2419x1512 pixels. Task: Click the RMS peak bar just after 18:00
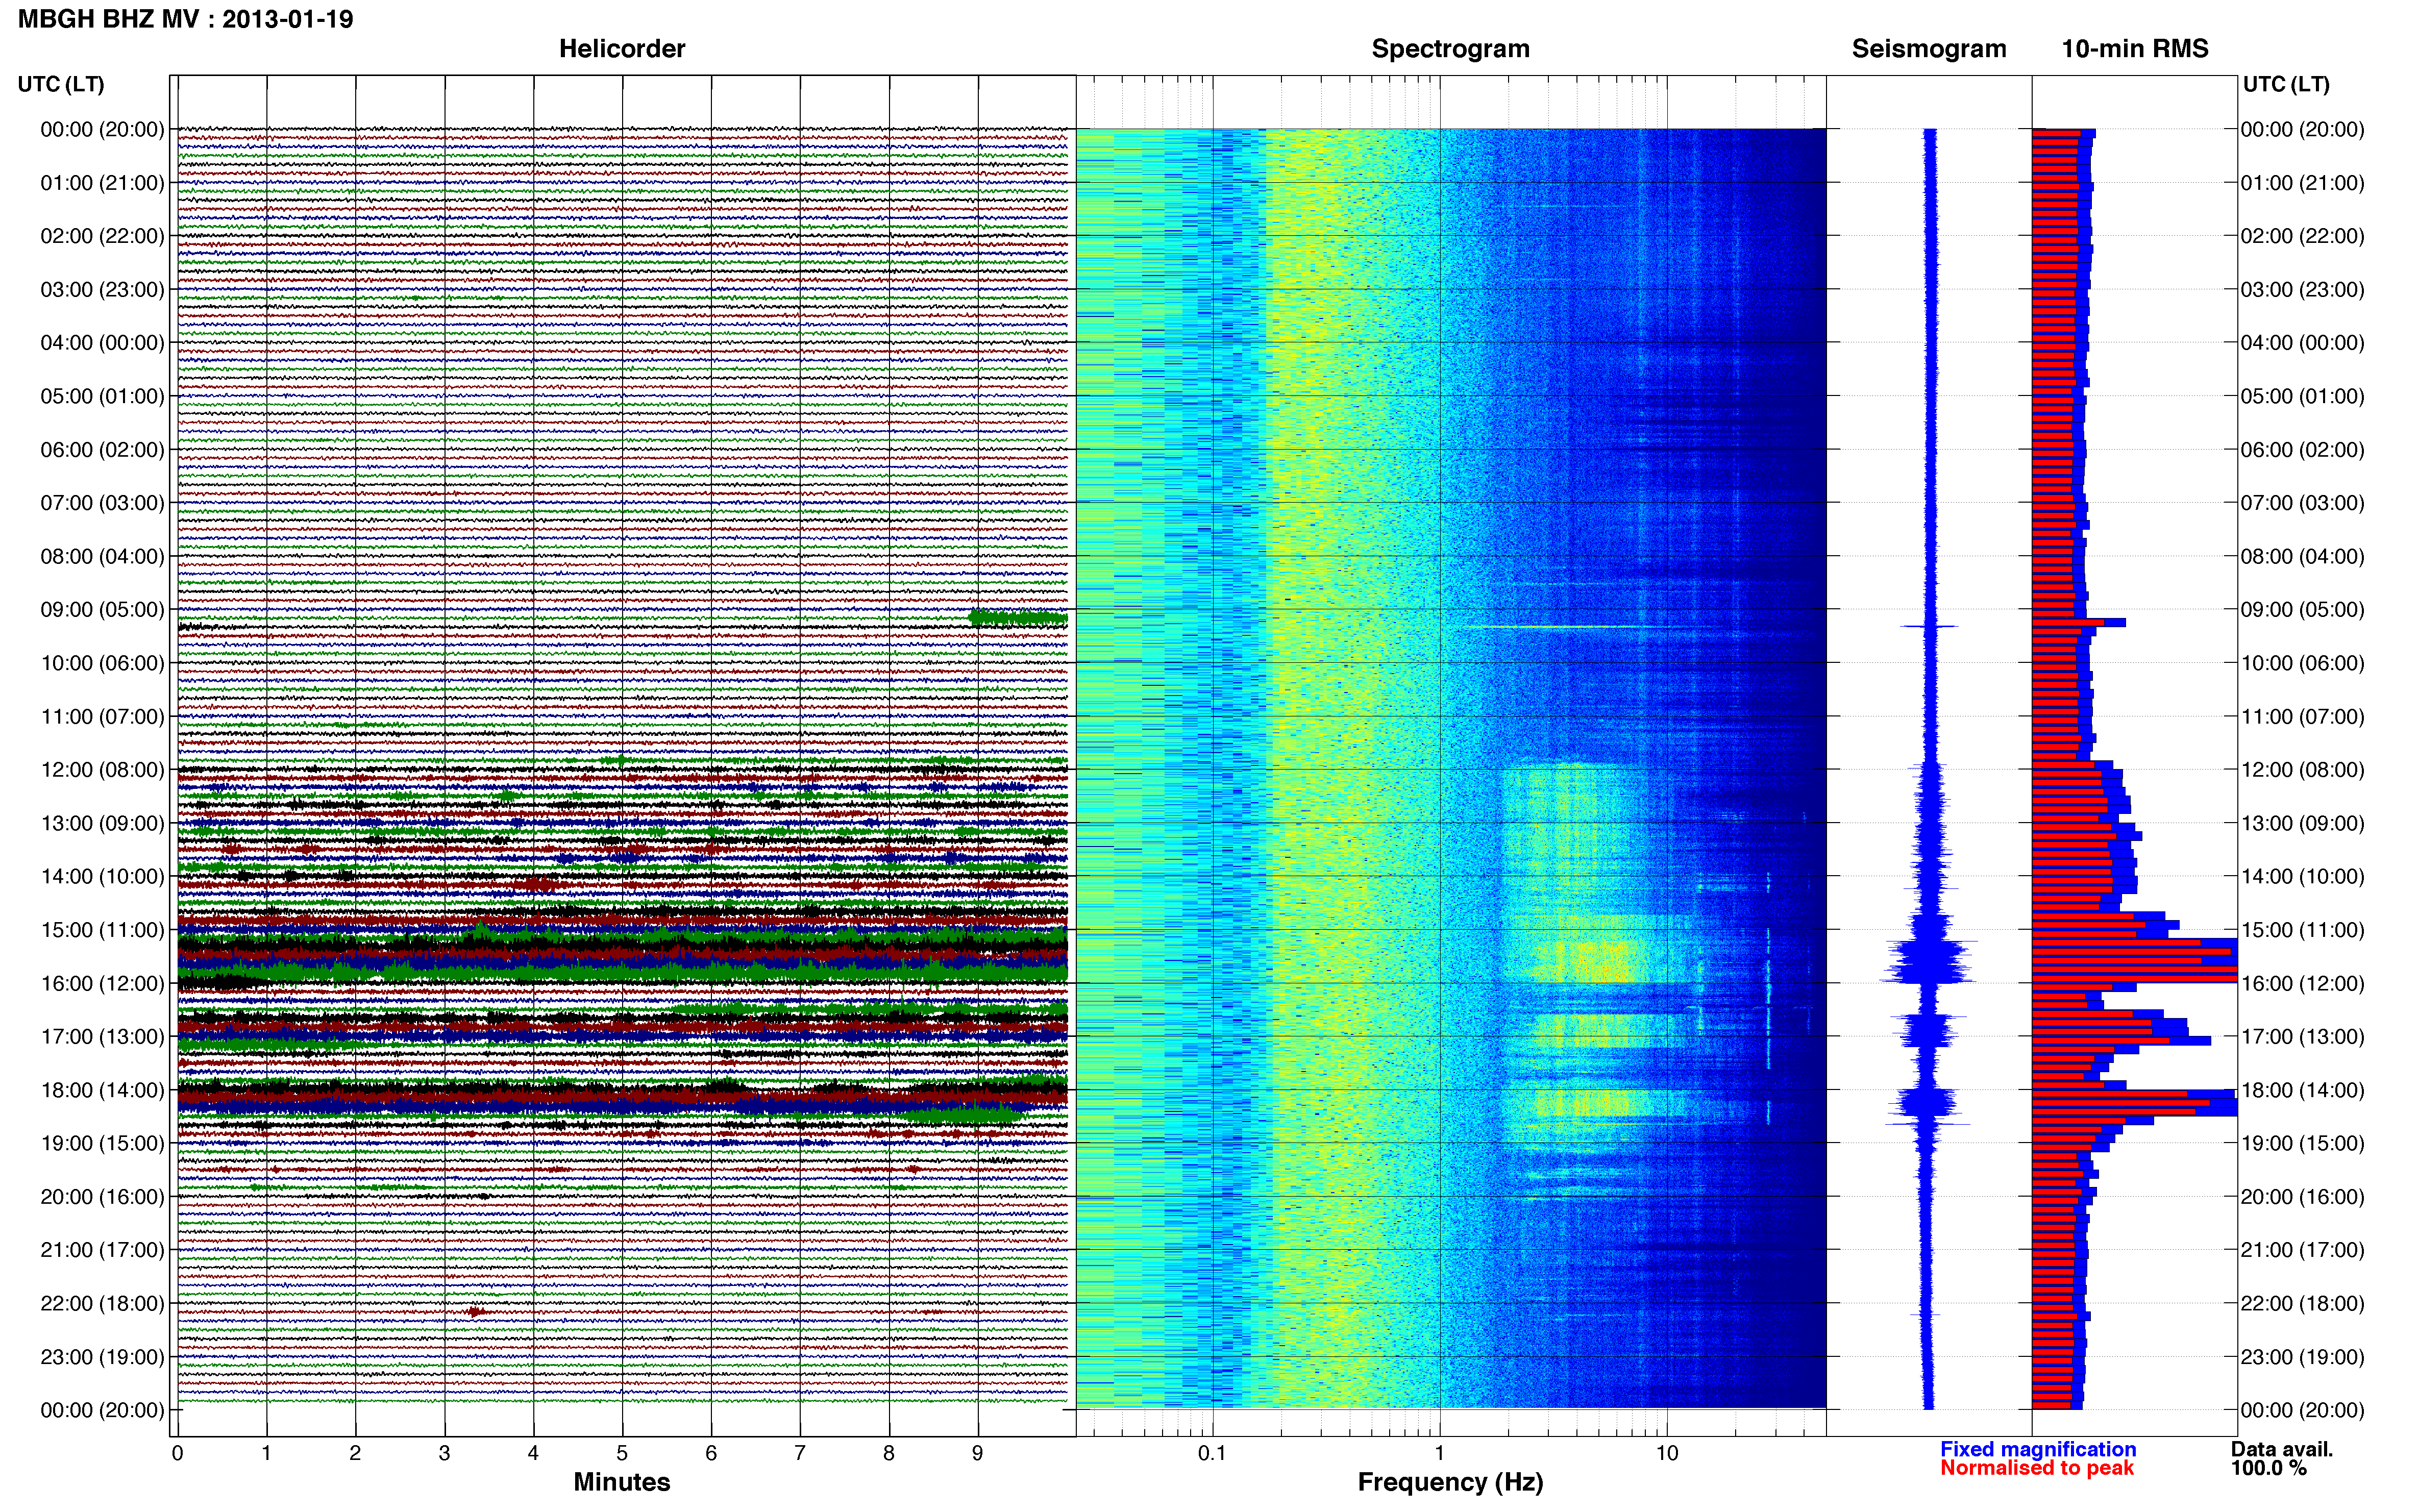click(2134, 1102)
